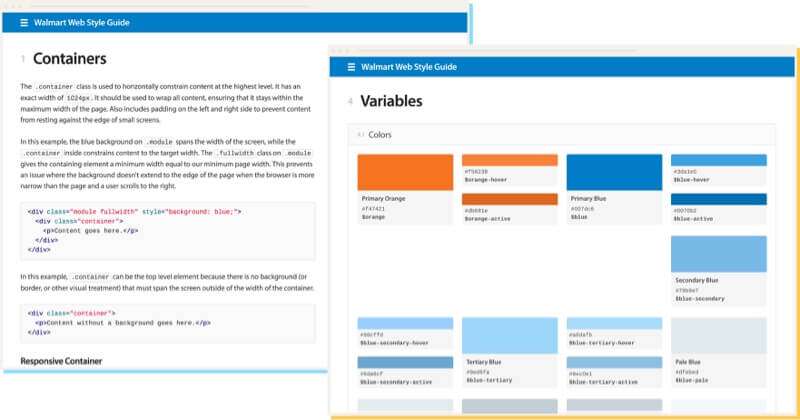Click the 'Pale Blue' label text

click(688, 362)
